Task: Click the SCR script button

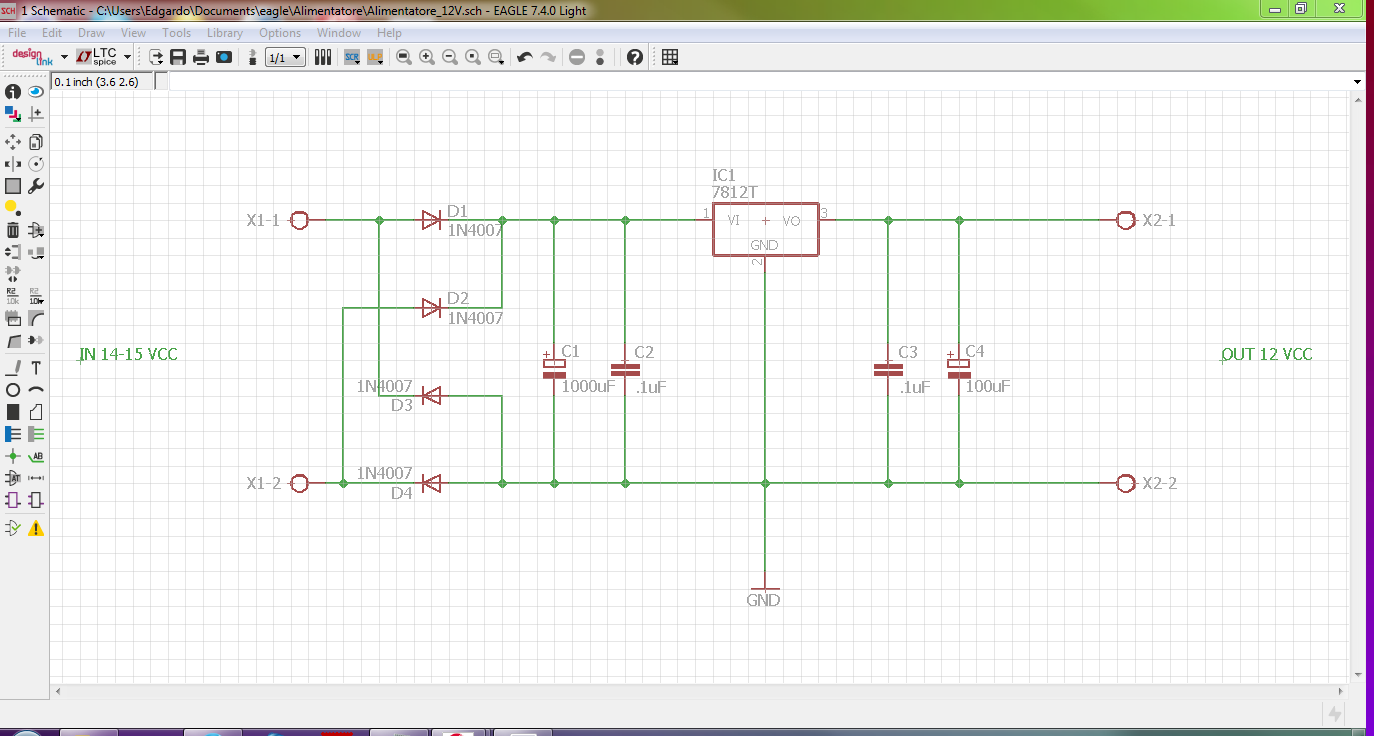Action: tap(352, 57)
